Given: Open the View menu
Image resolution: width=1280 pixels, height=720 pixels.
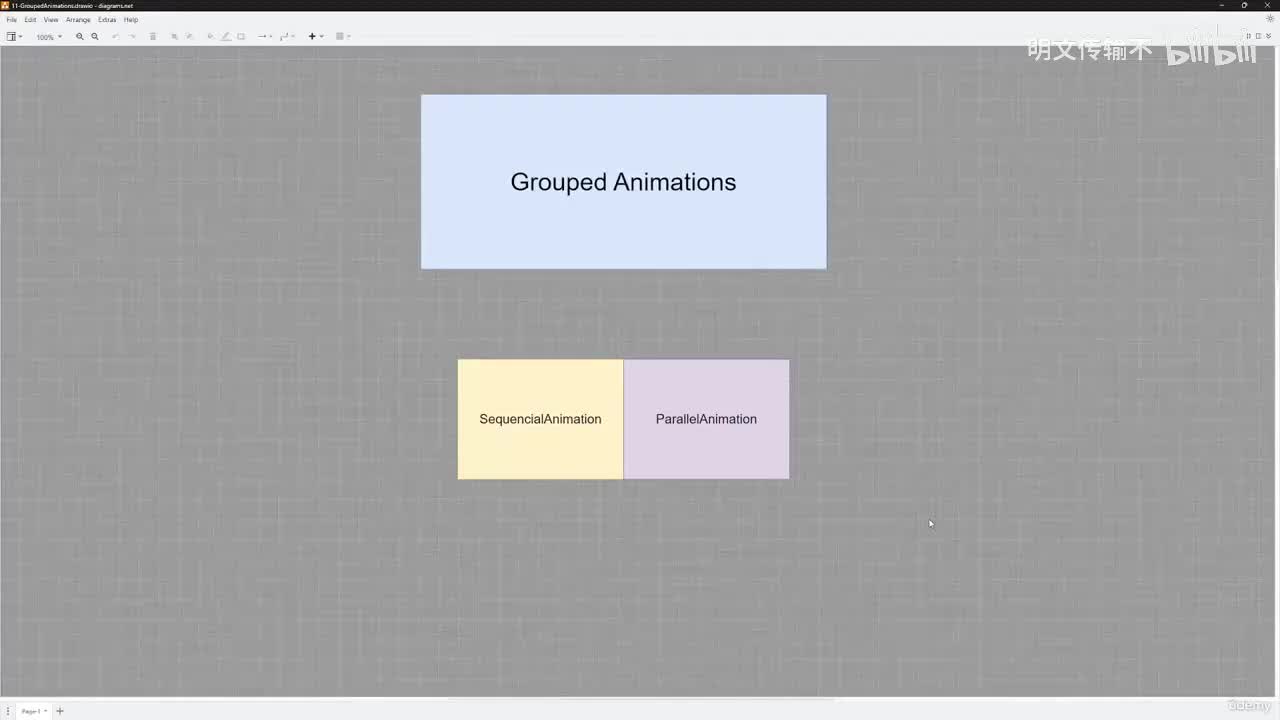Looking at the screenshot, I should coord(51,20).
